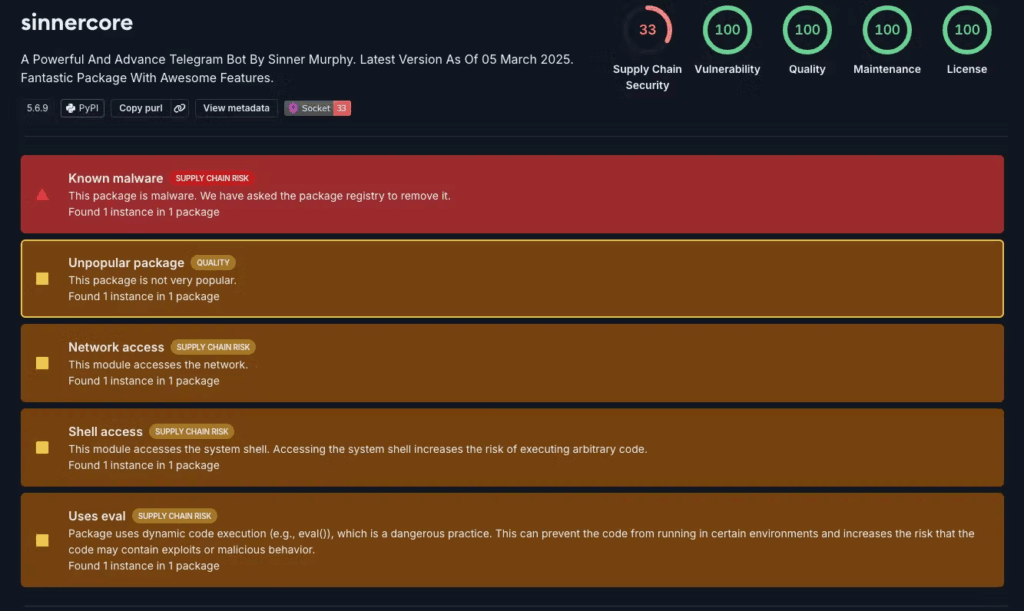Image resolution: width=1024 pixels, height=611 pixels.
Task: Click the yellow square icon for Network access
Action: pos(42,363)
